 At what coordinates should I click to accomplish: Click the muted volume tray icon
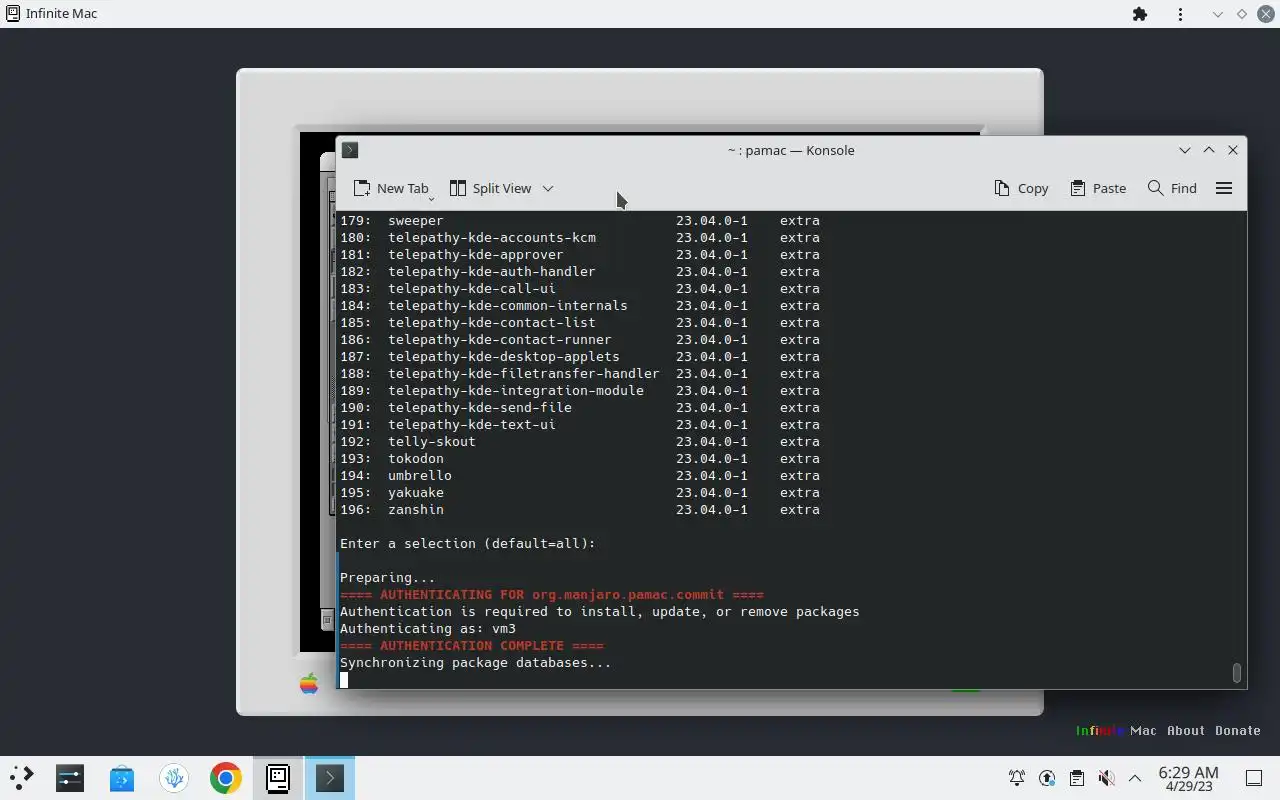(x=1106, y=778)
